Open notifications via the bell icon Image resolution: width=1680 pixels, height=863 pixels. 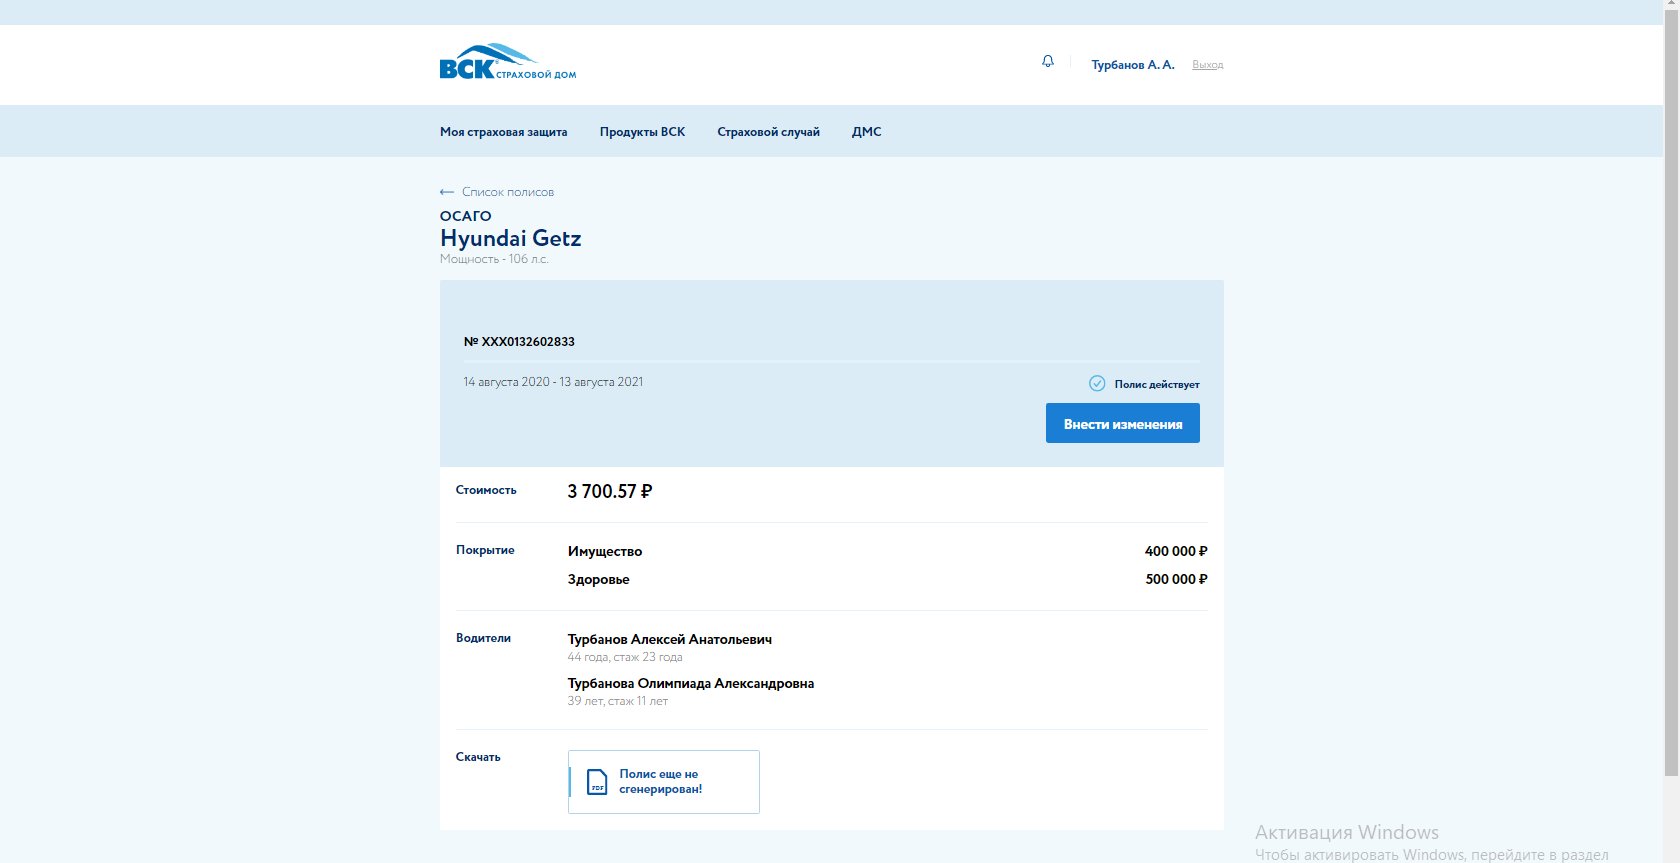(1047, 62)
